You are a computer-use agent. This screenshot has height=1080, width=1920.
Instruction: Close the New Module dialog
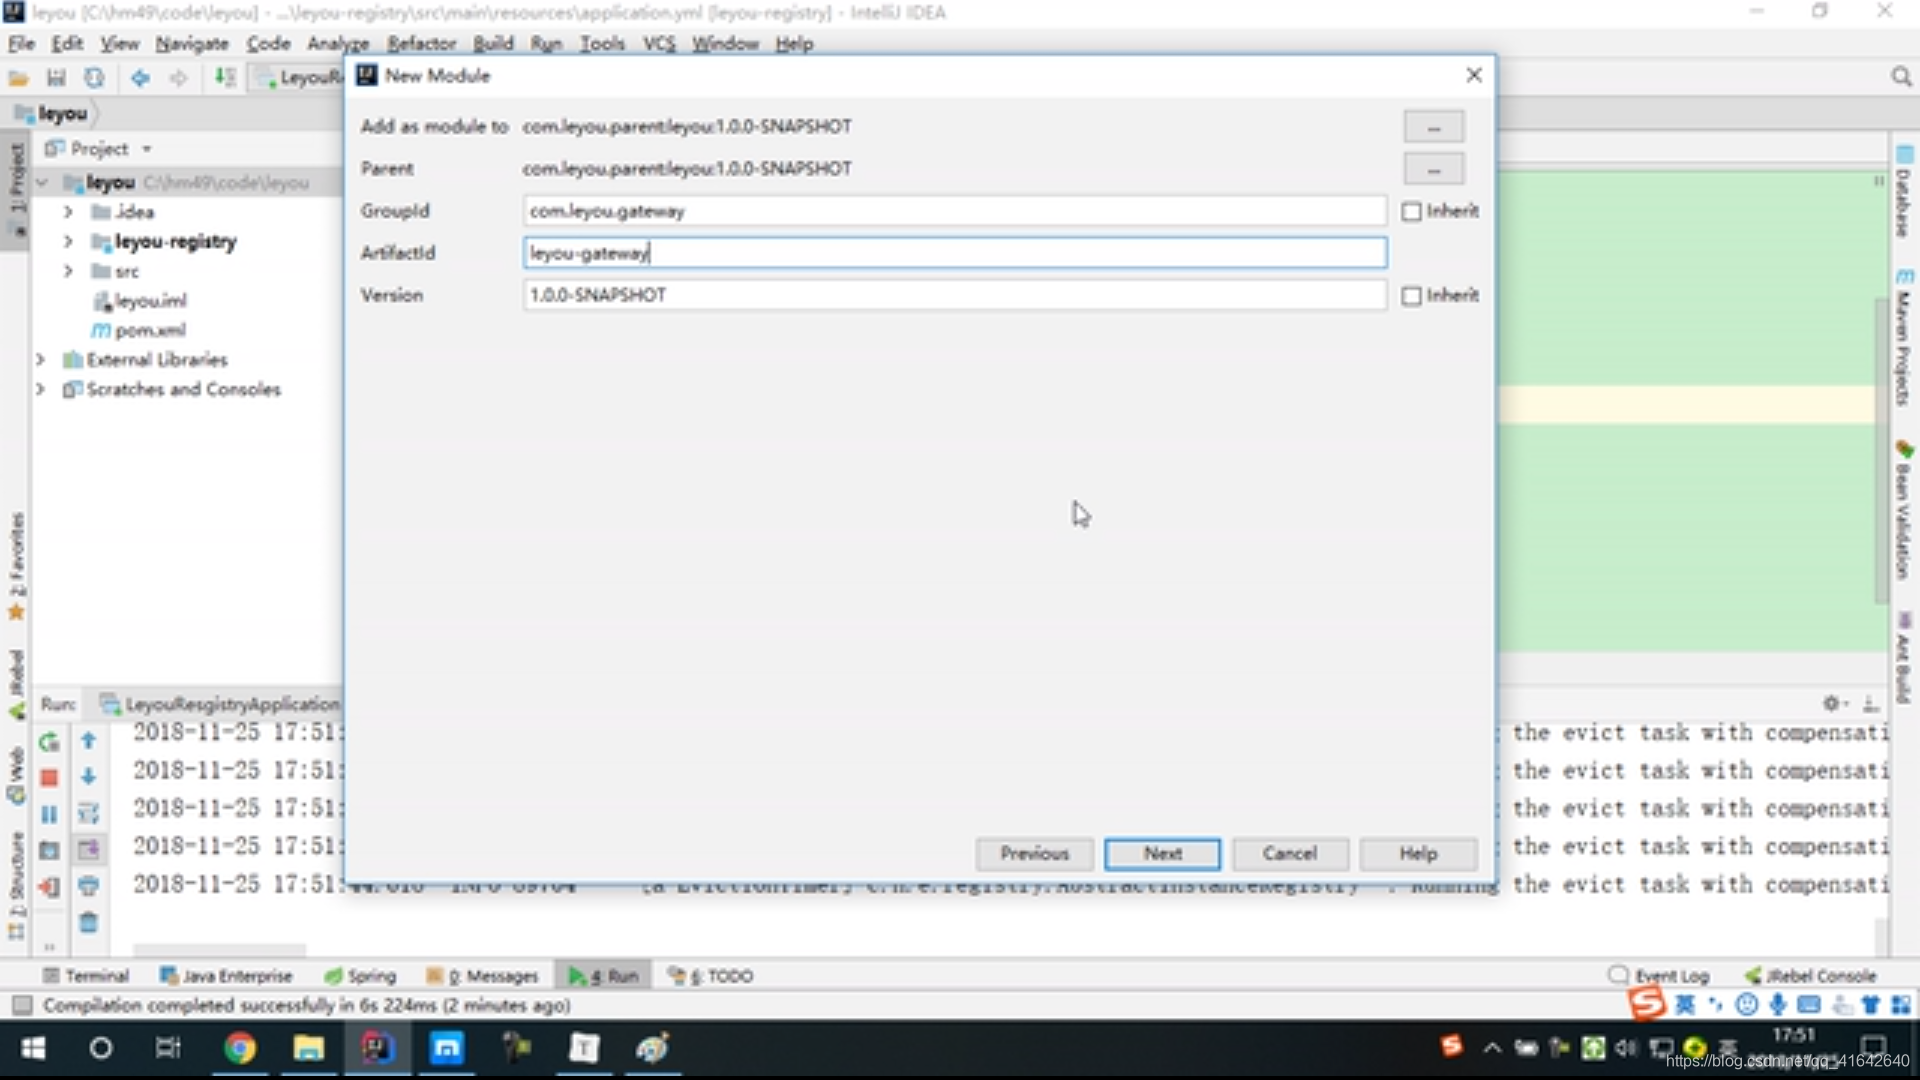(x=1473, y=76)
